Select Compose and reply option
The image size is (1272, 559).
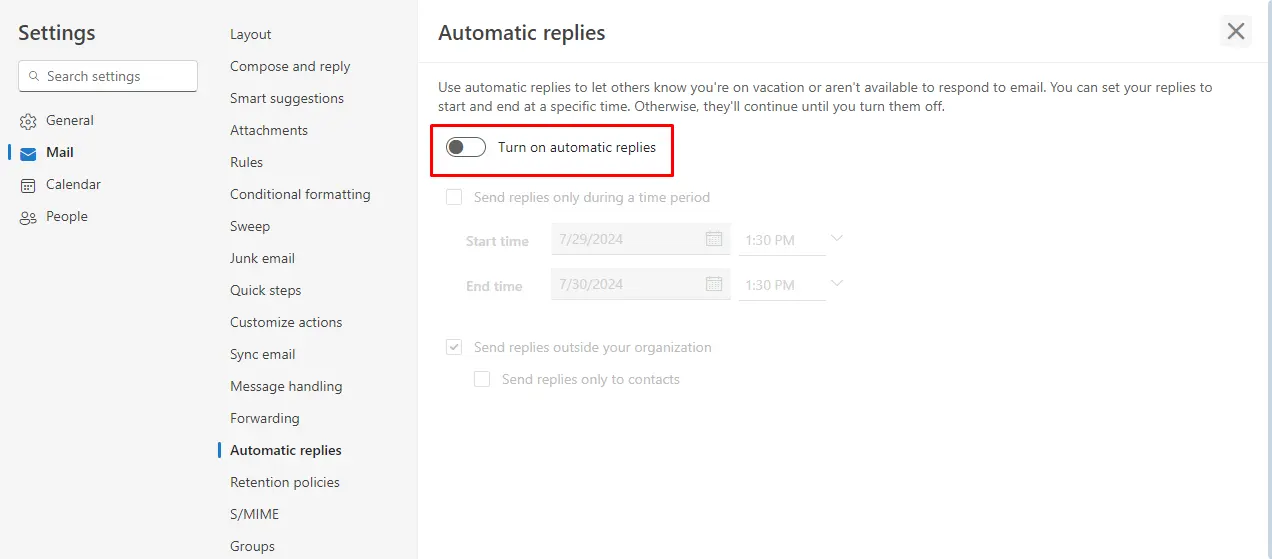pos(290,66)
